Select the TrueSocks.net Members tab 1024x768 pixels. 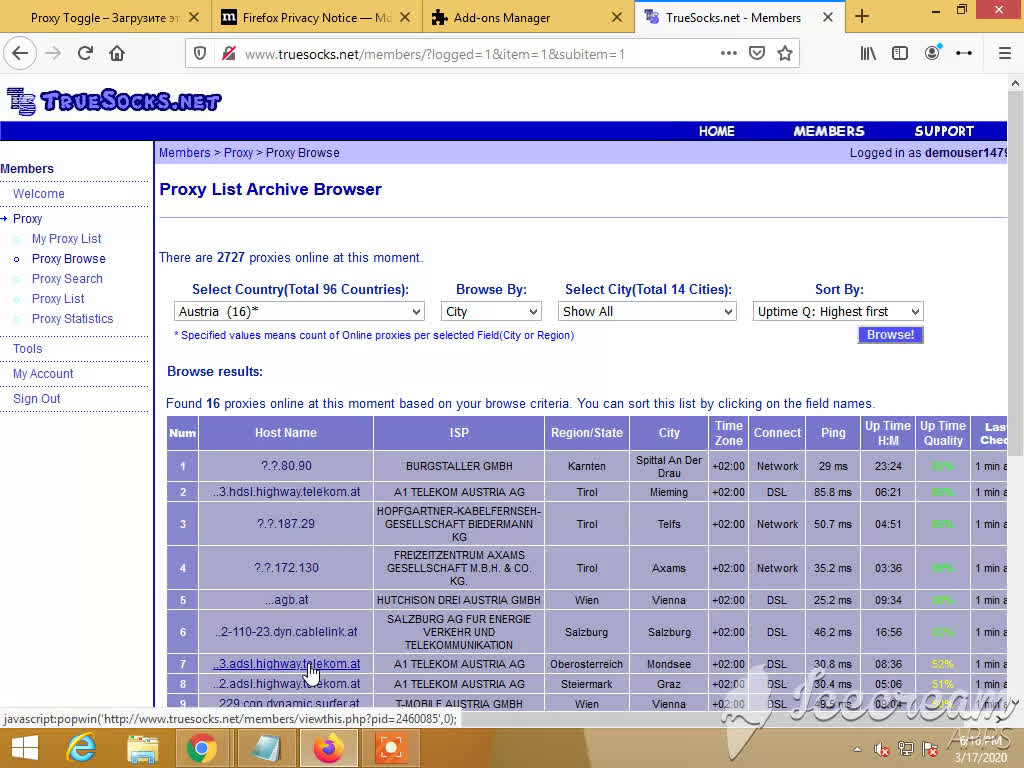click(739, 18)
